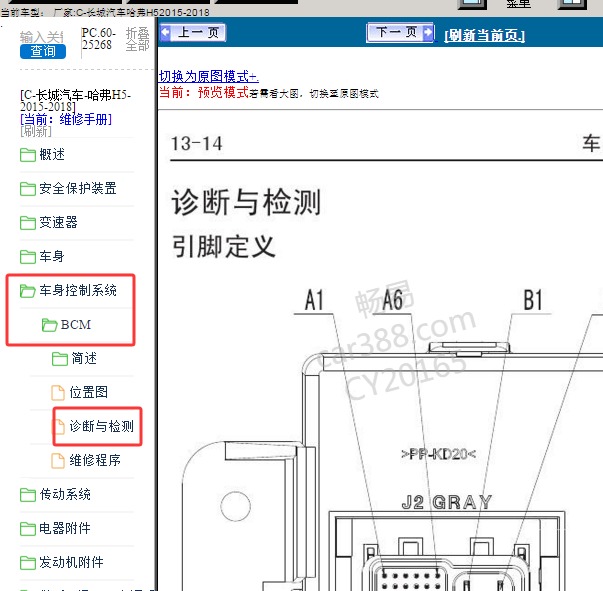603x591 pixels.
Task: Click the left arrow icon on 上一页
Action: pyautogui.click(x=166, y=32)
